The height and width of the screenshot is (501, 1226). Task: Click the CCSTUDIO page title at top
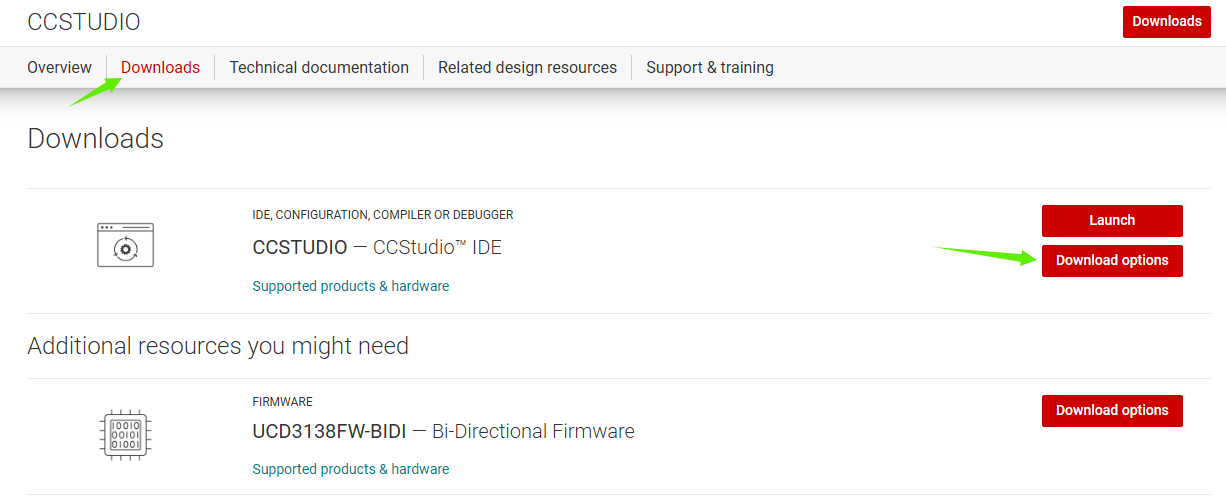[x=84, y=22]
